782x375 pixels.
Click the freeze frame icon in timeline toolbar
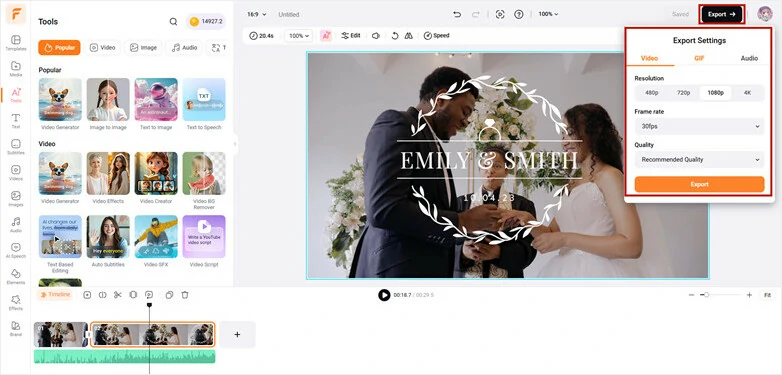(x=133, y=295)
